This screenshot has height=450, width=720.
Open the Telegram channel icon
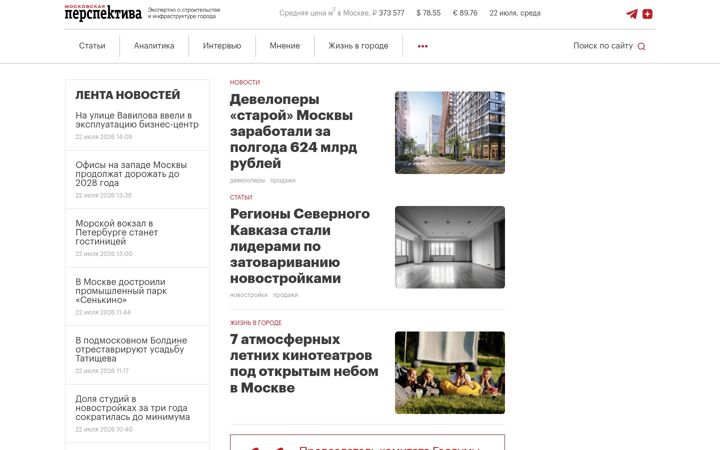(x=632, y=14)
